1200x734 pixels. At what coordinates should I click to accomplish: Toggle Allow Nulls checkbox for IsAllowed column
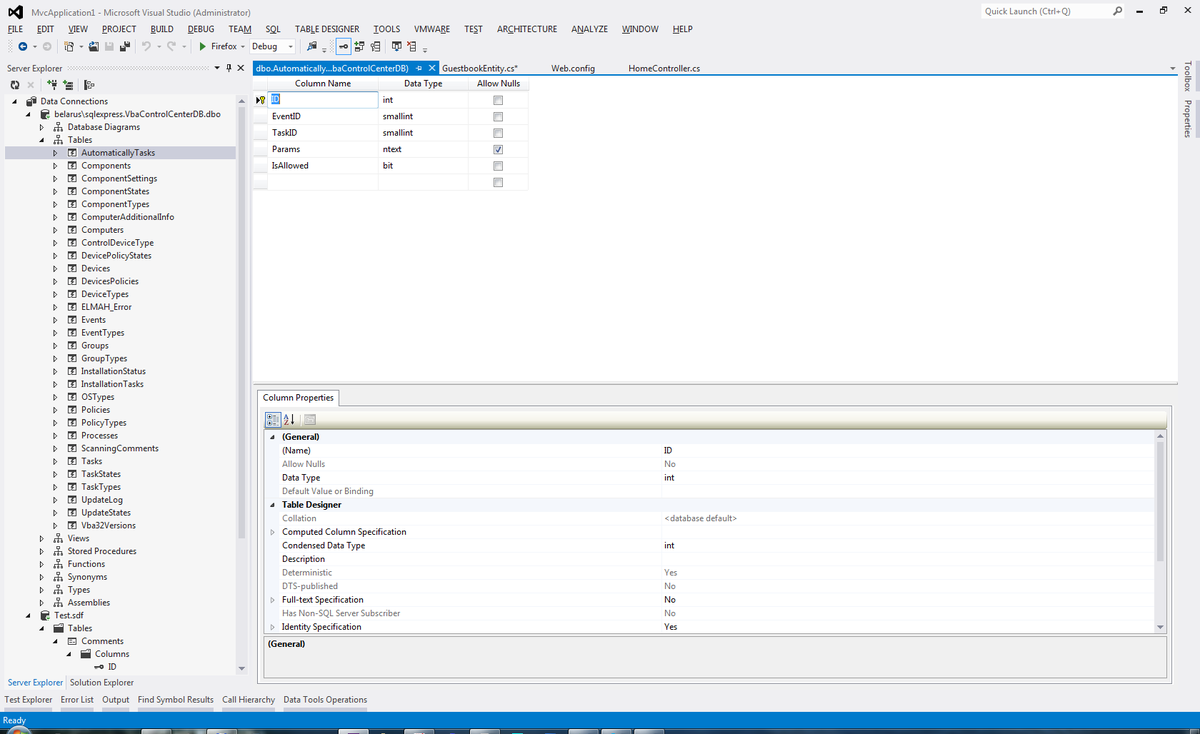pos(497,165)
